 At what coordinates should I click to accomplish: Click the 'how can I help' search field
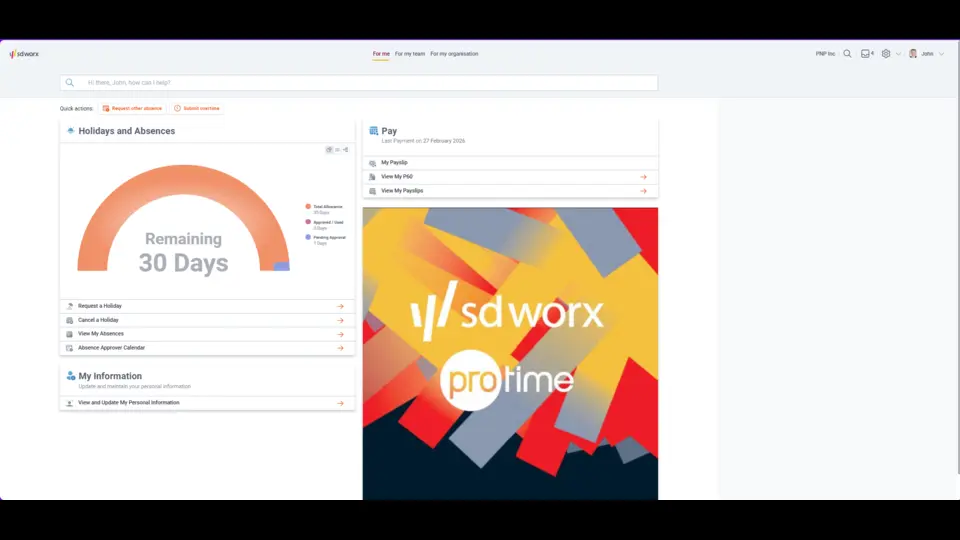360,83
